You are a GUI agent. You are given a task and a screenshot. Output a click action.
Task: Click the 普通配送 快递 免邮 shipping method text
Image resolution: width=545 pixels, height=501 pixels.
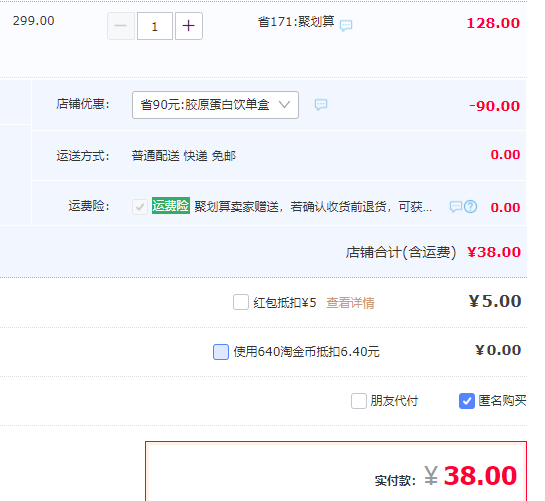184,156
